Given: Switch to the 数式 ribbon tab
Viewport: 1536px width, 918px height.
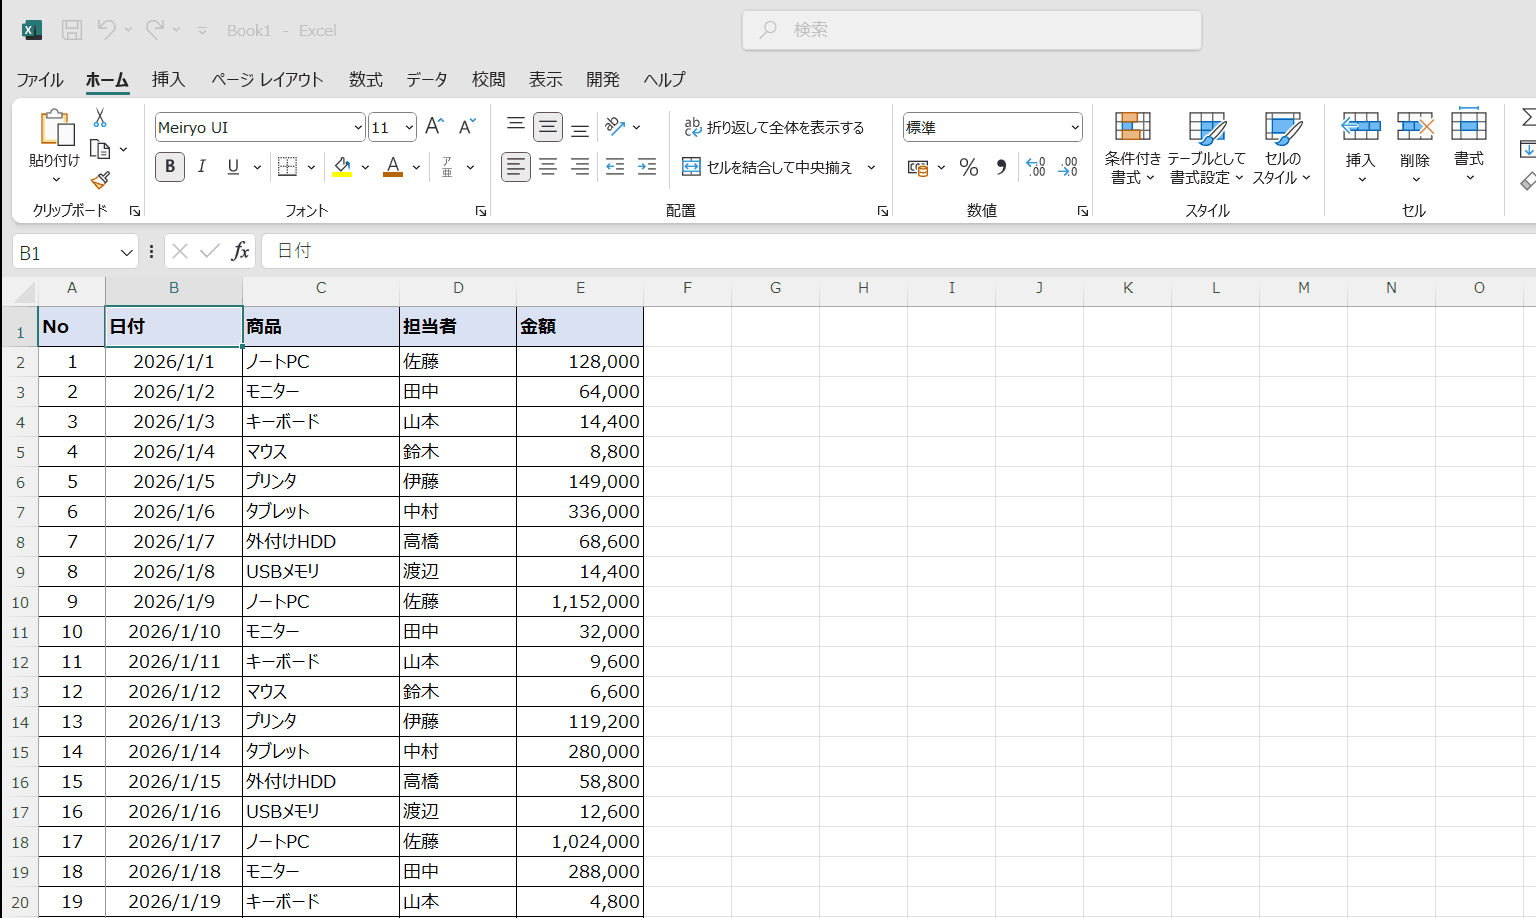Looking at the screenshot, I should [366, 79].
